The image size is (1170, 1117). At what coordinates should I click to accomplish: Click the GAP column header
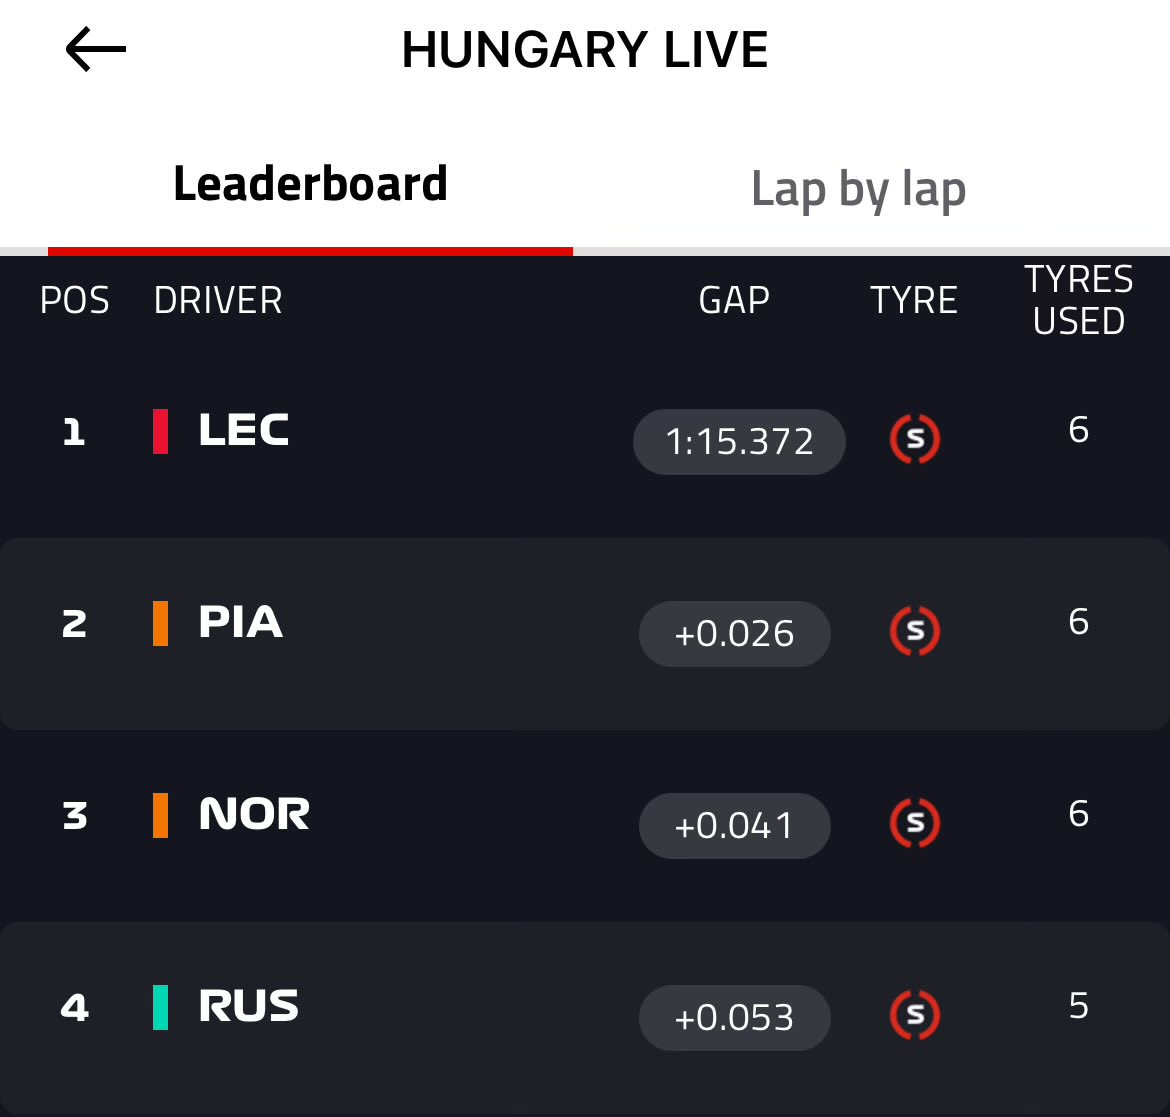[734, 300]
